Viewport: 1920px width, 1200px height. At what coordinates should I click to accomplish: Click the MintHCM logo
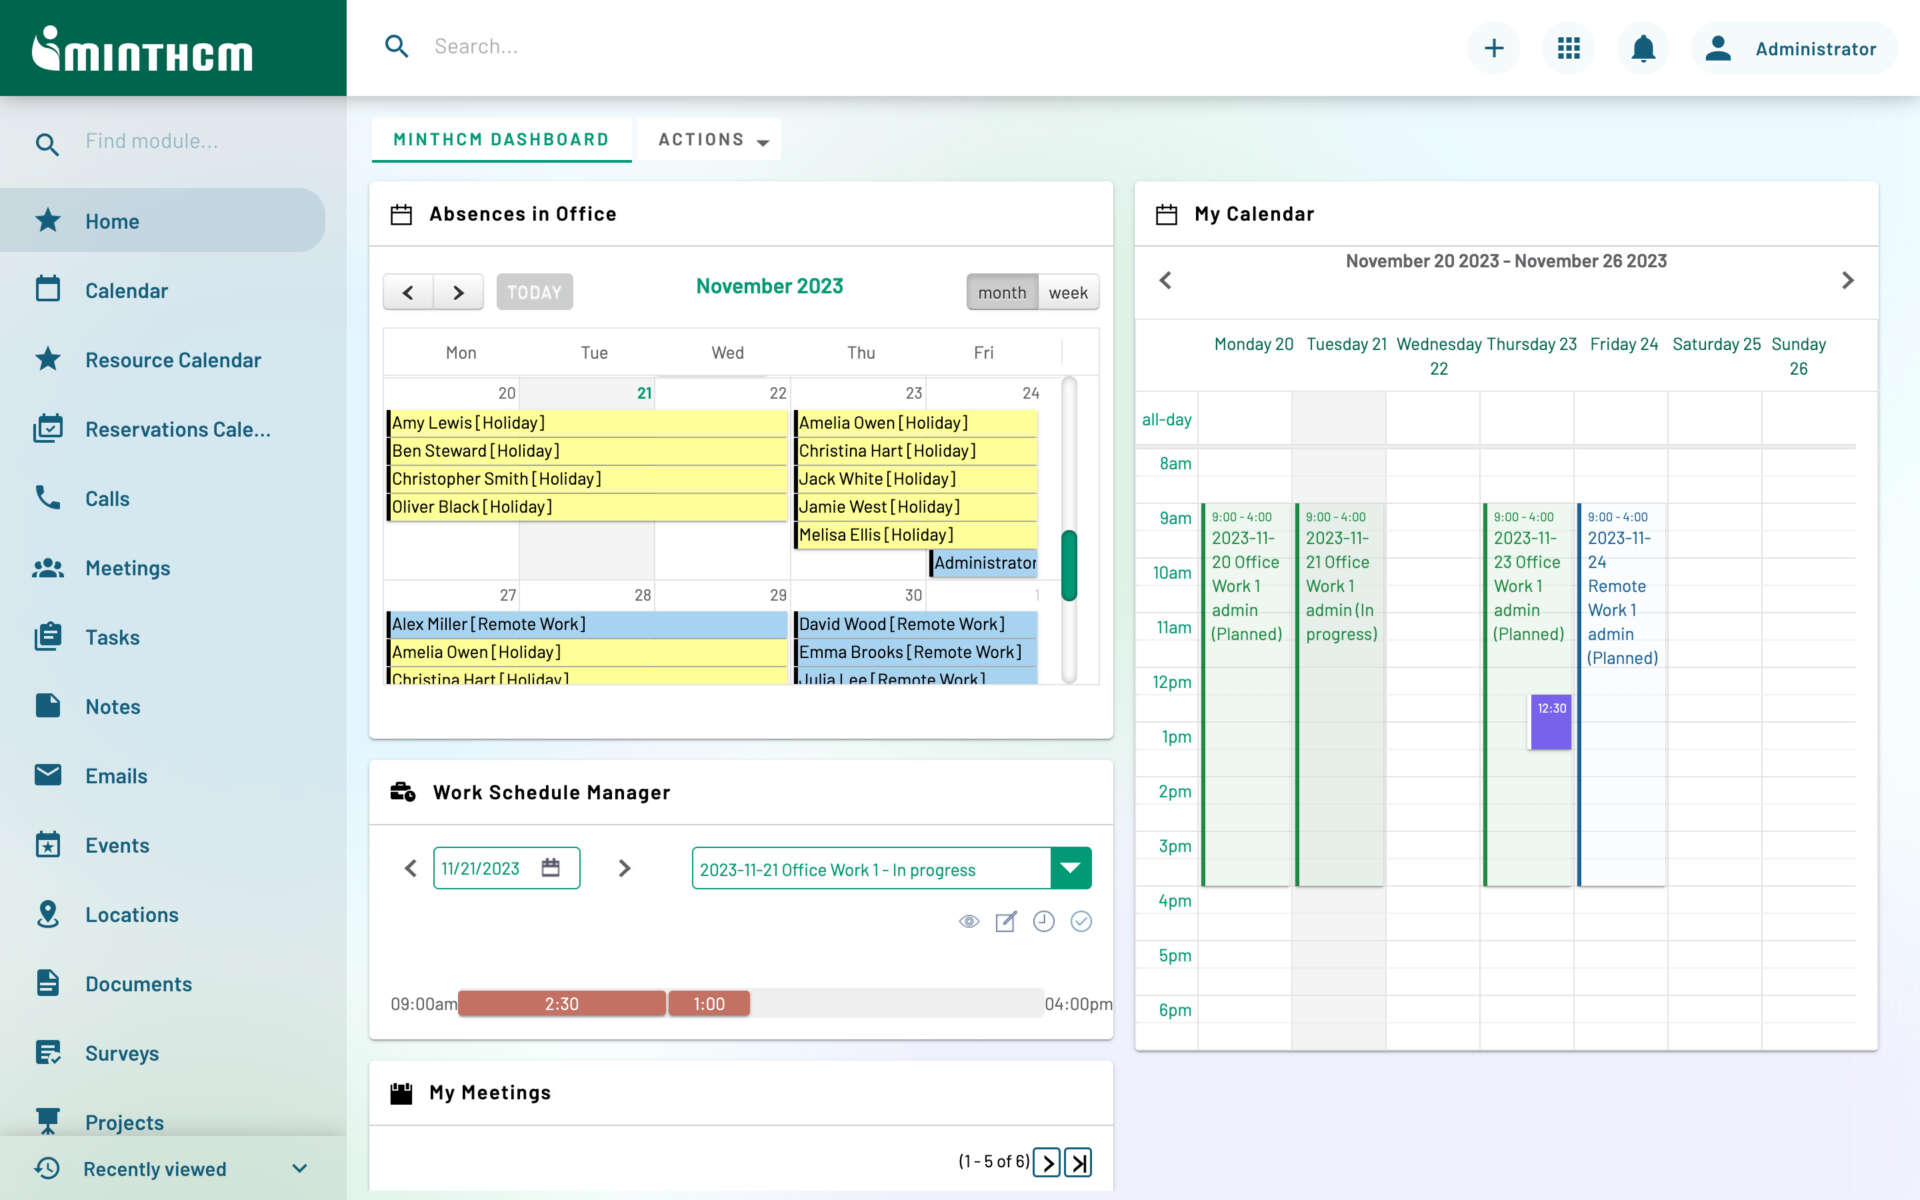tap(142, 49)
